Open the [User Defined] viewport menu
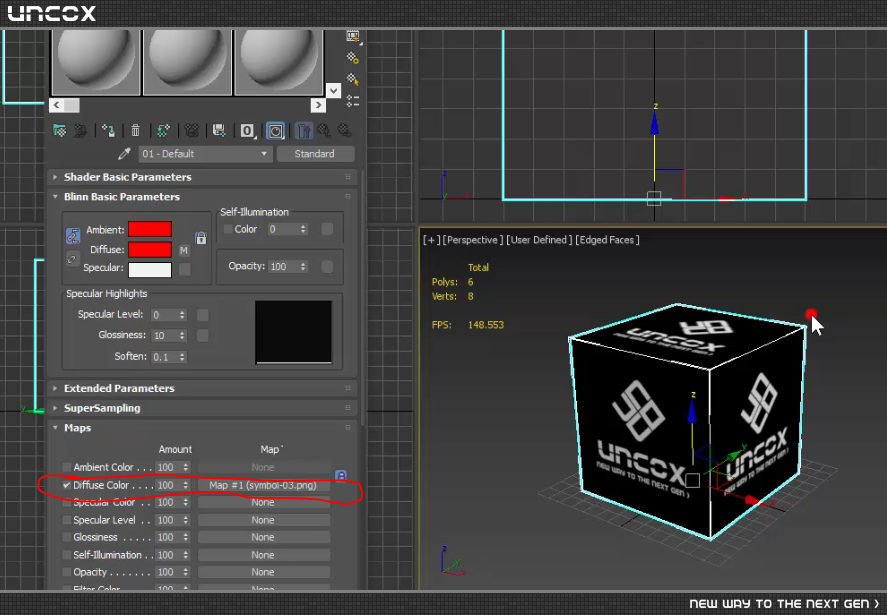The height and width of the screenshot is (615, 887). (539, 240)
